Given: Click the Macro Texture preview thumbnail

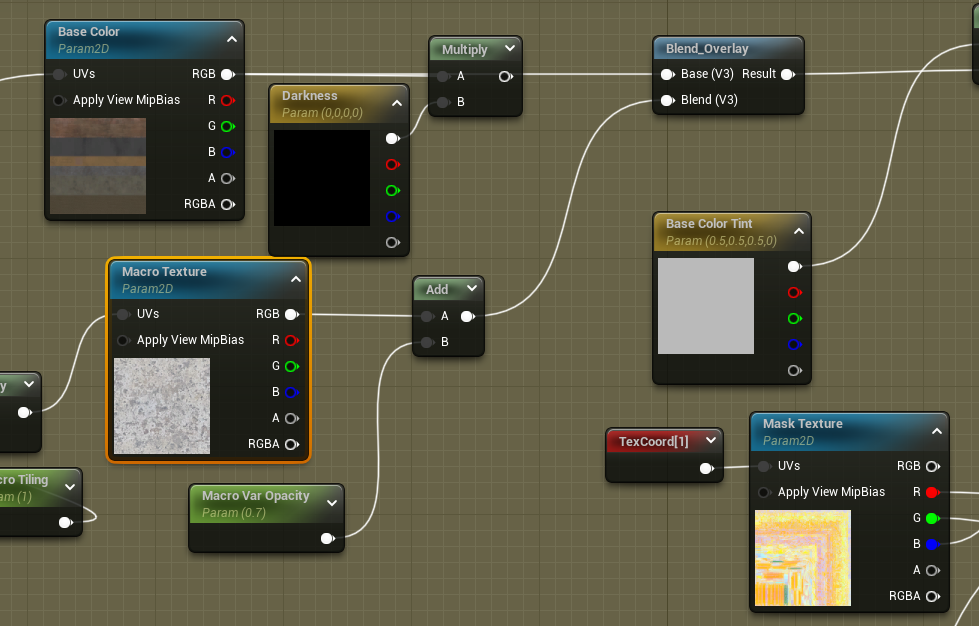Looking at the screenshot, I should tap(162, 406).
